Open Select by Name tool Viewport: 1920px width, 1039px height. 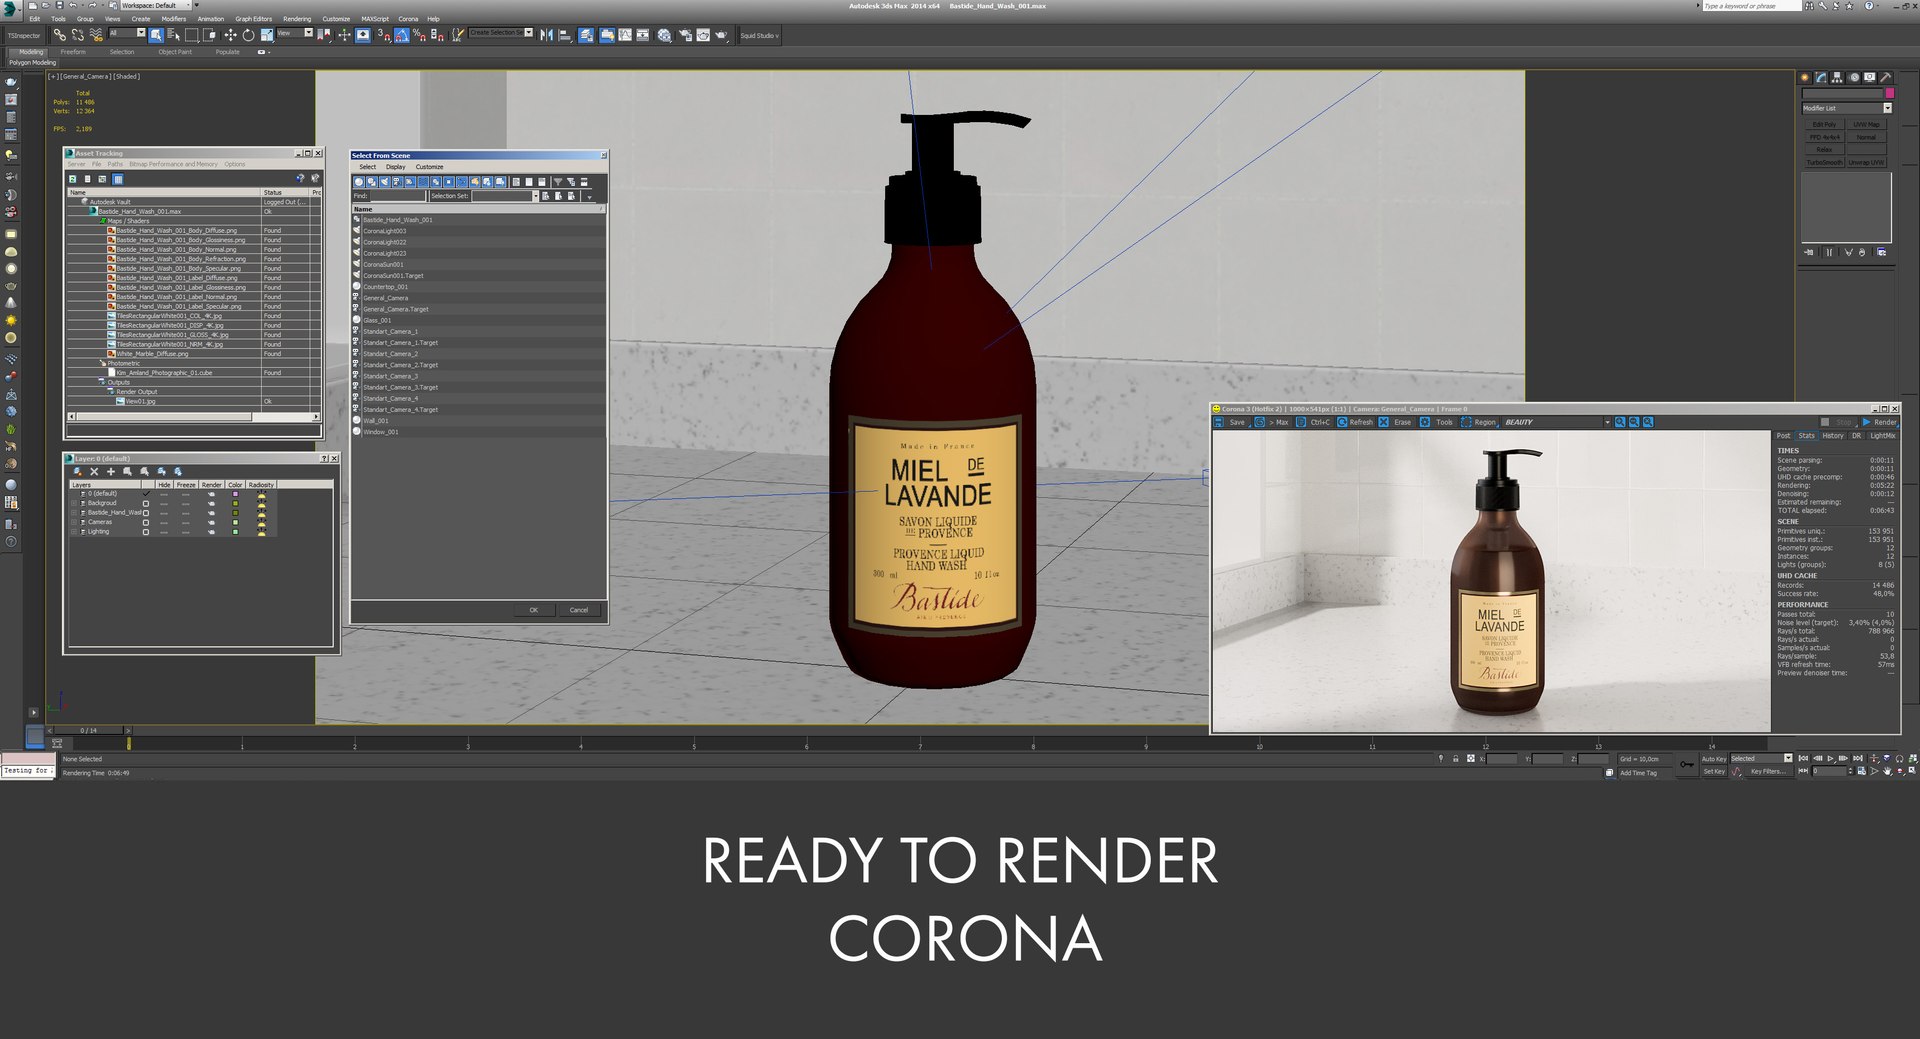(174, 35)
